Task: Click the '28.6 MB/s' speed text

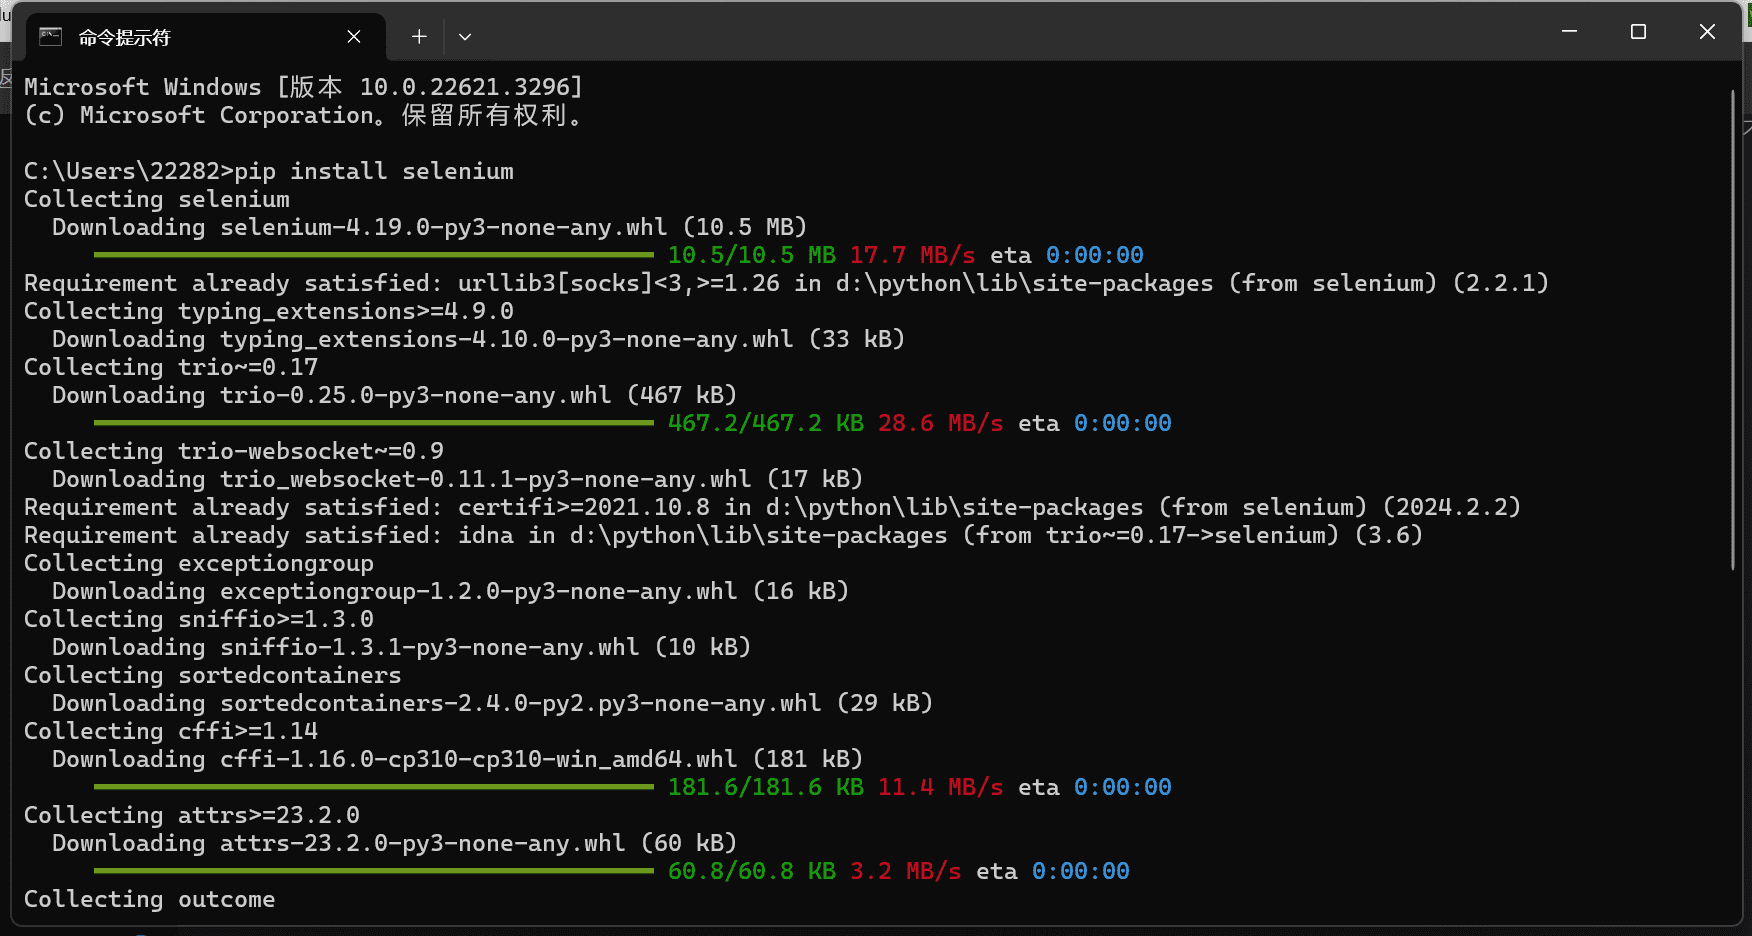Action: [941, 423]
